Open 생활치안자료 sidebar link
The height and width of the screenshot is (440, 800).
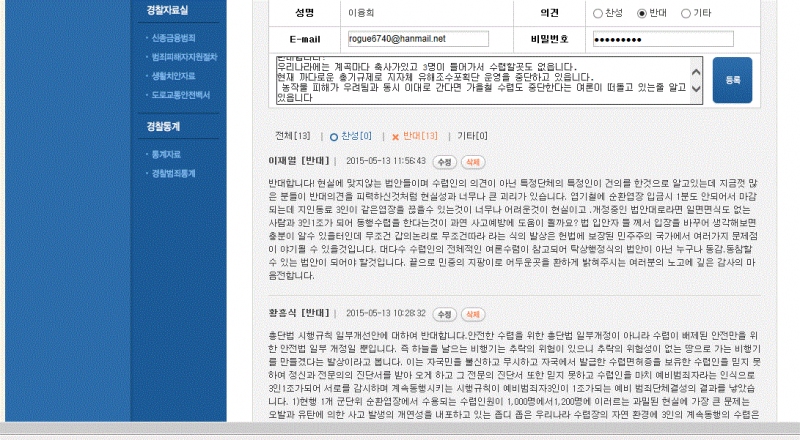coord(174,75)
